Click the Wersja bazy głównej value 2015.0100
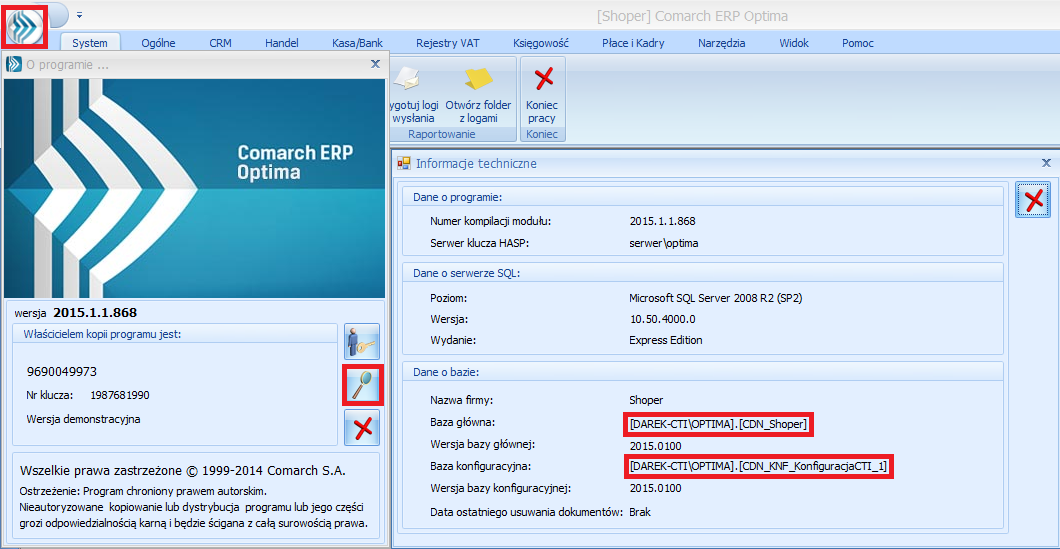This screenshot has height=549, width=1060. point(655,445)
